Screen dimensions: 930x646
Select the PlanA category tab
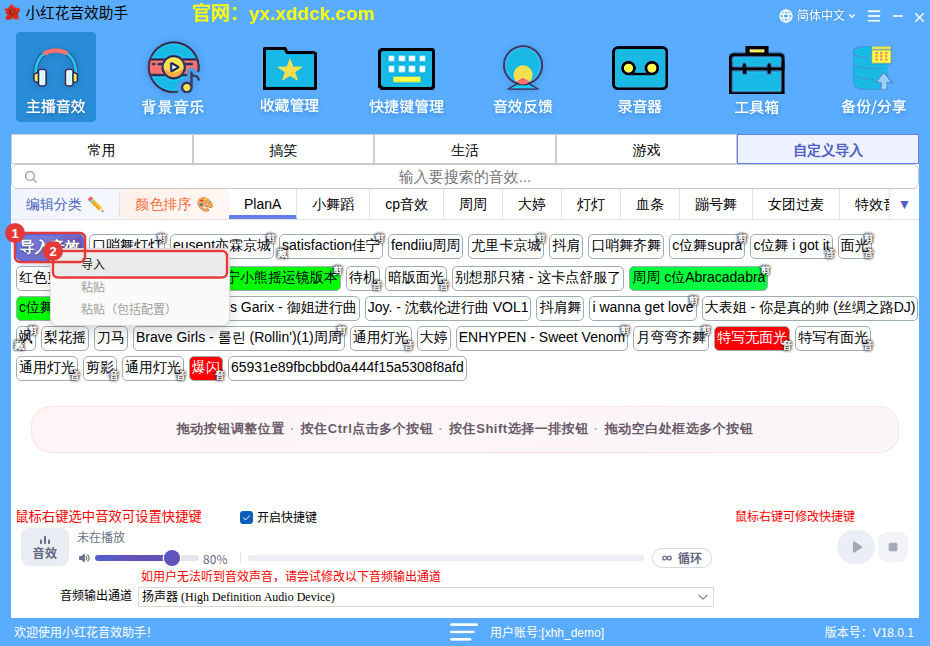pyautogui.click(x=262, y=205)
